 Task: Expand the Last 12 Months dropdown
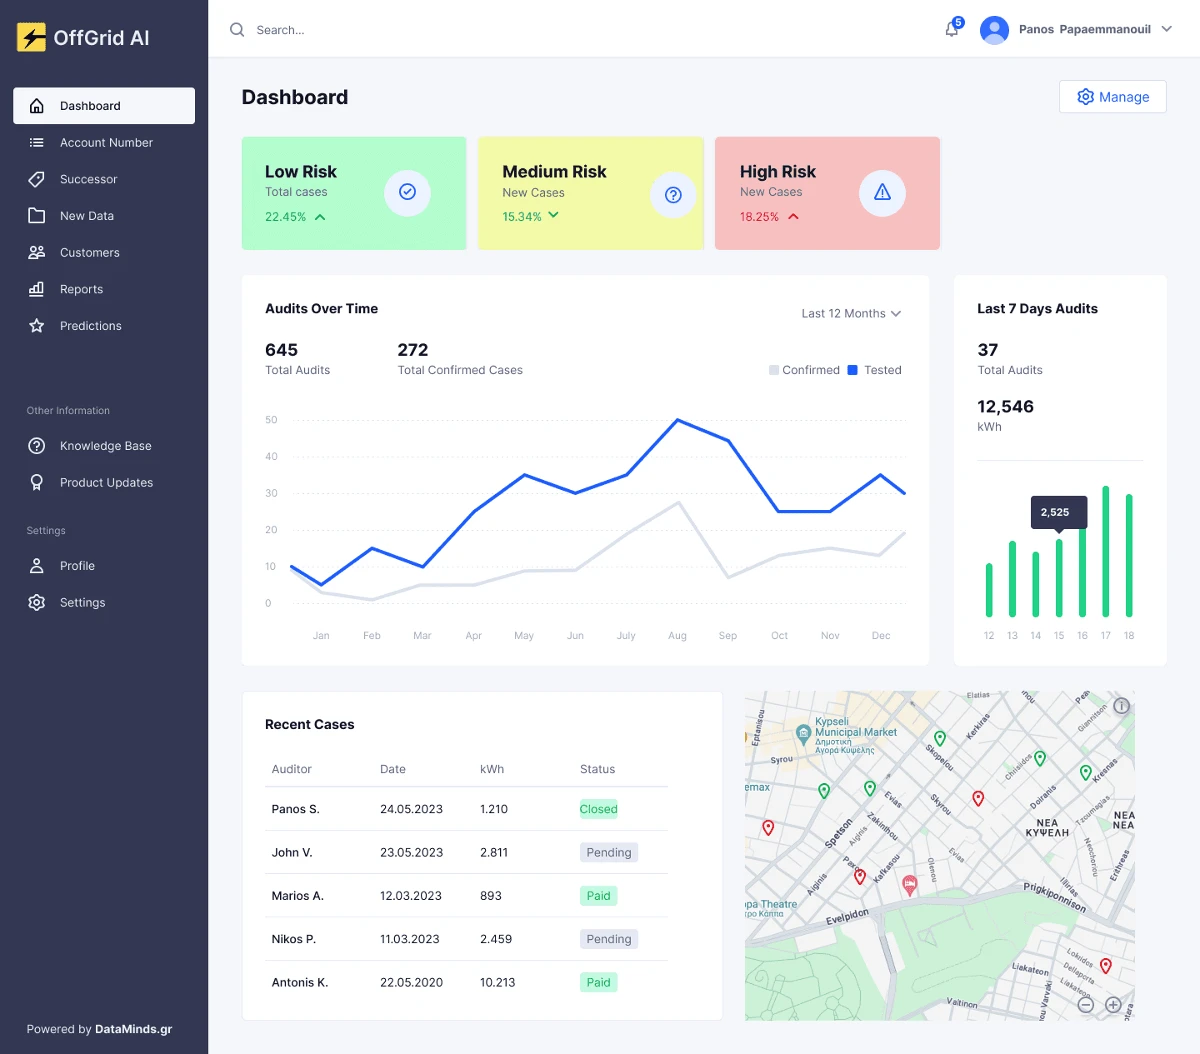pyautogui.click(x=851, y=314)
